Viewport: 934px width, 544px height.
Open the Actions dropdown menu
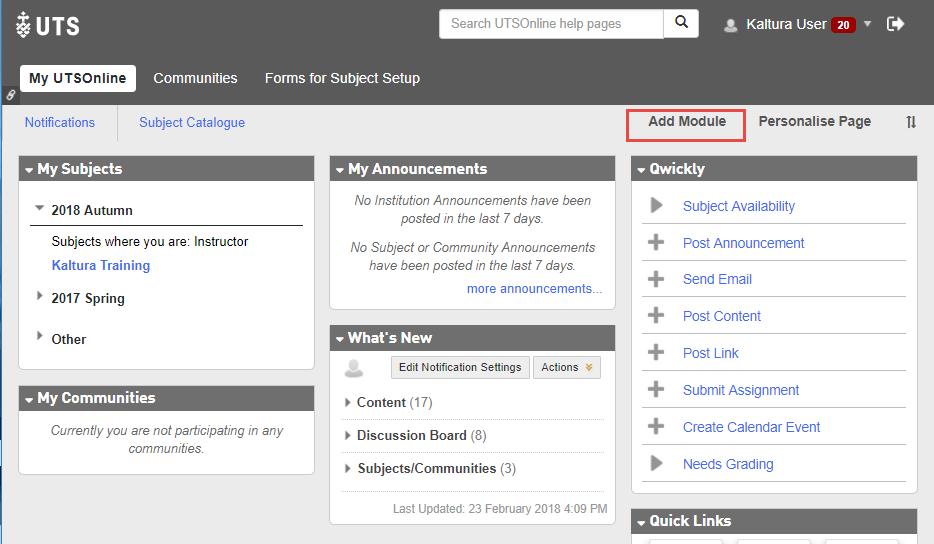[566, 368]
